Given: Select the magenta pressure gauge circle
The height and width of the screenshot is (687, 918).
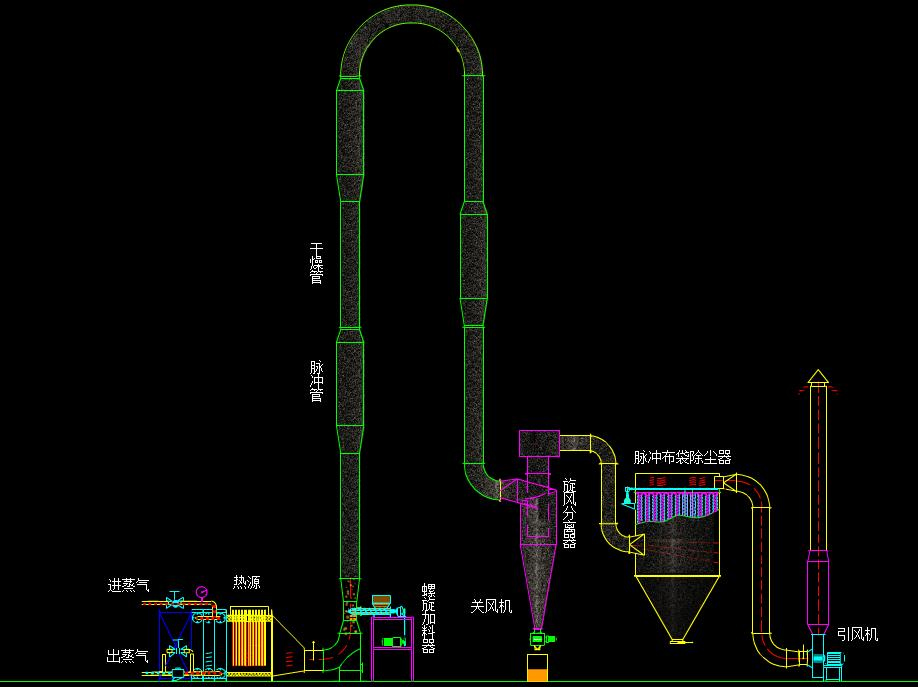Looking at the screenshot, I should point(202,590).
